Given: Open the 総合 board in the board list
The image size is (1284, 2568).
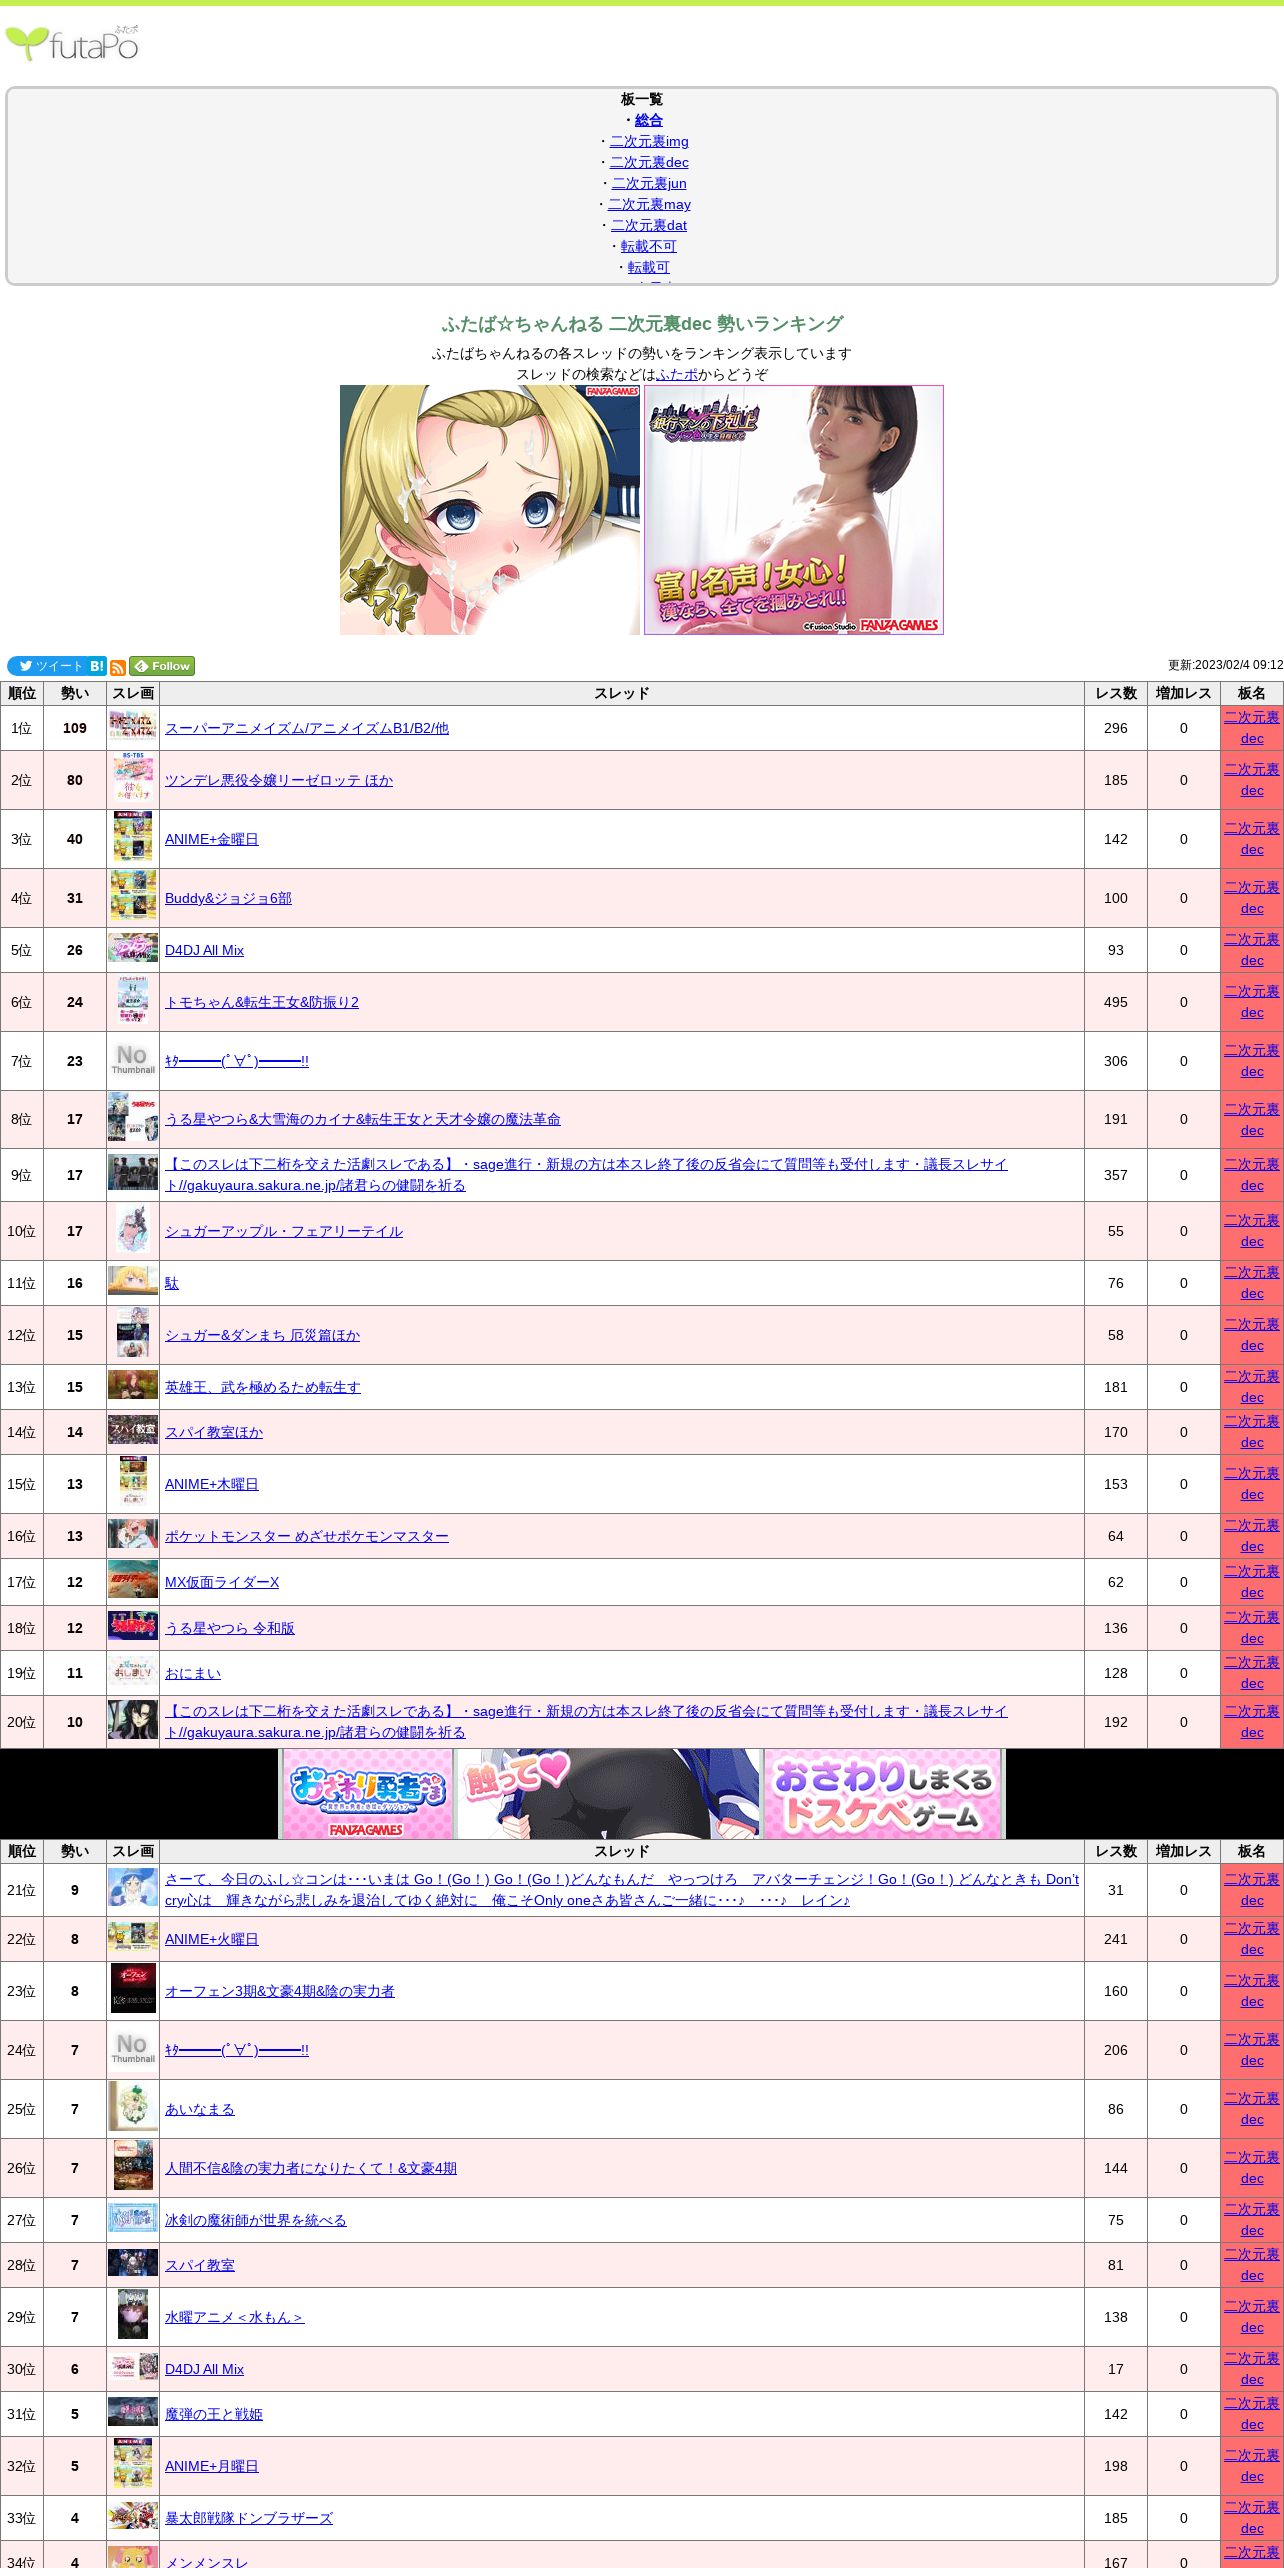Looking at the screenshot, I should [649, 120].
